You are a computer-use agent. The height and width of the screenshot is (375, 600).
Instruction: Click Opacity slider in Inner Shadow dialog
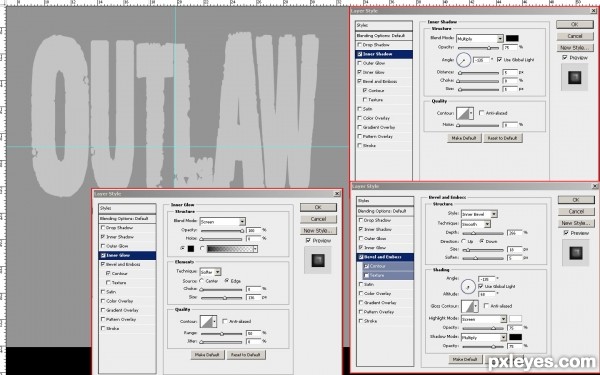478,48
